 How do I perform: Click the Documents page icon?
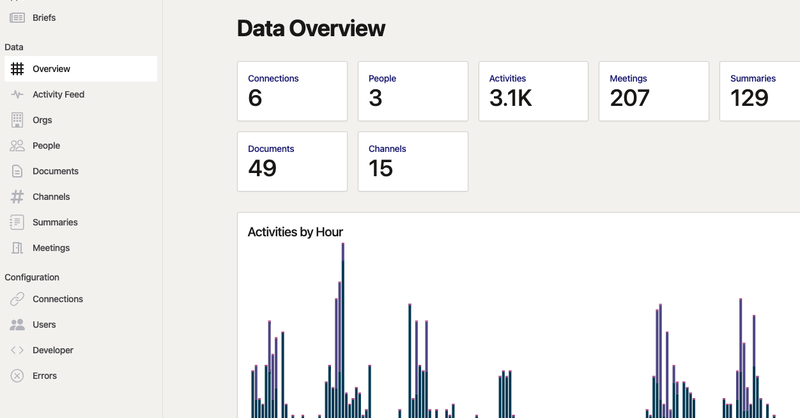17,171
